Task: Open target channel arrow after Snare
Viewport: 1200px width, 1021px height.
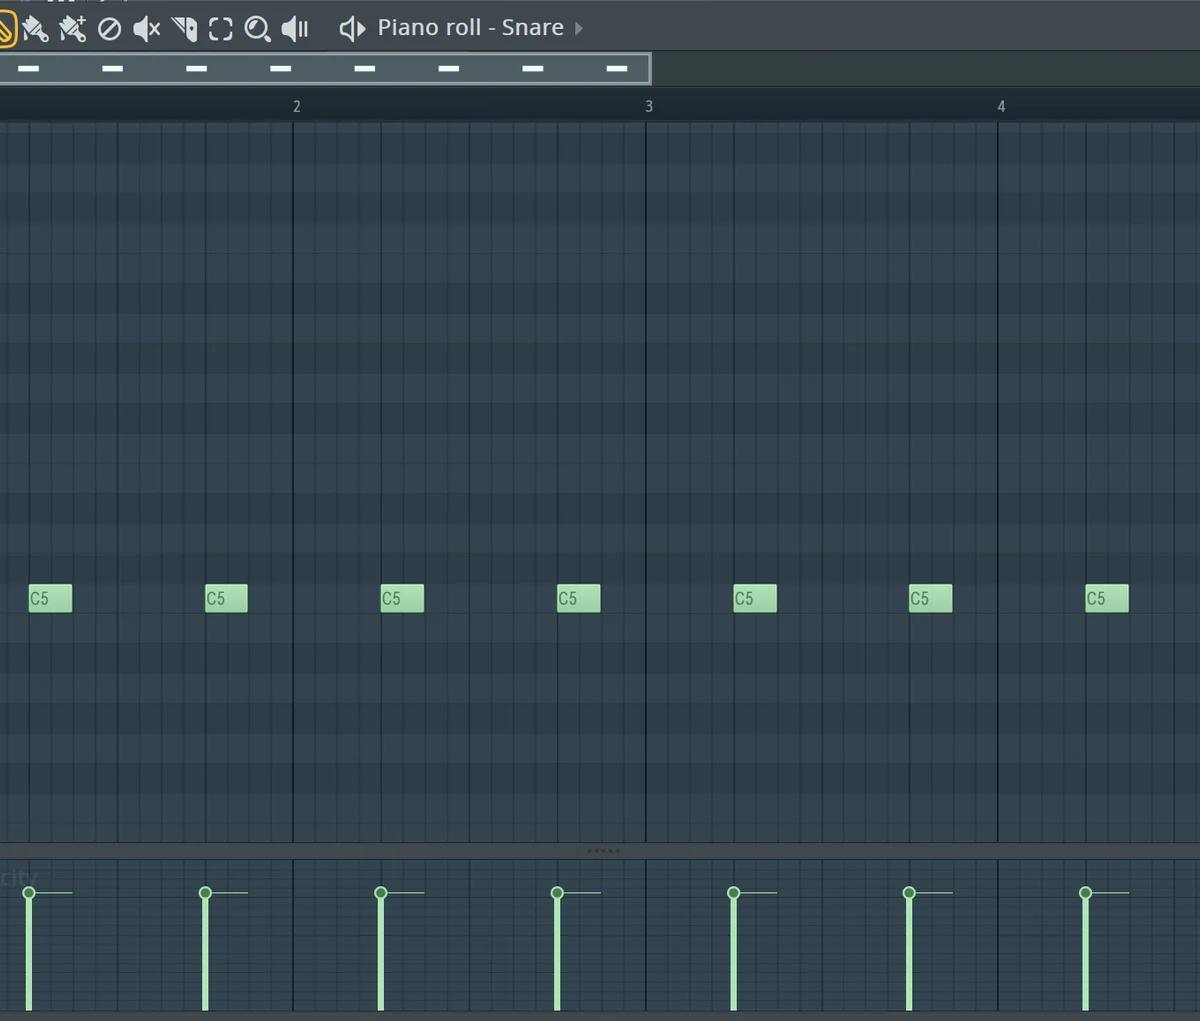Action: (x=579, y=28)
